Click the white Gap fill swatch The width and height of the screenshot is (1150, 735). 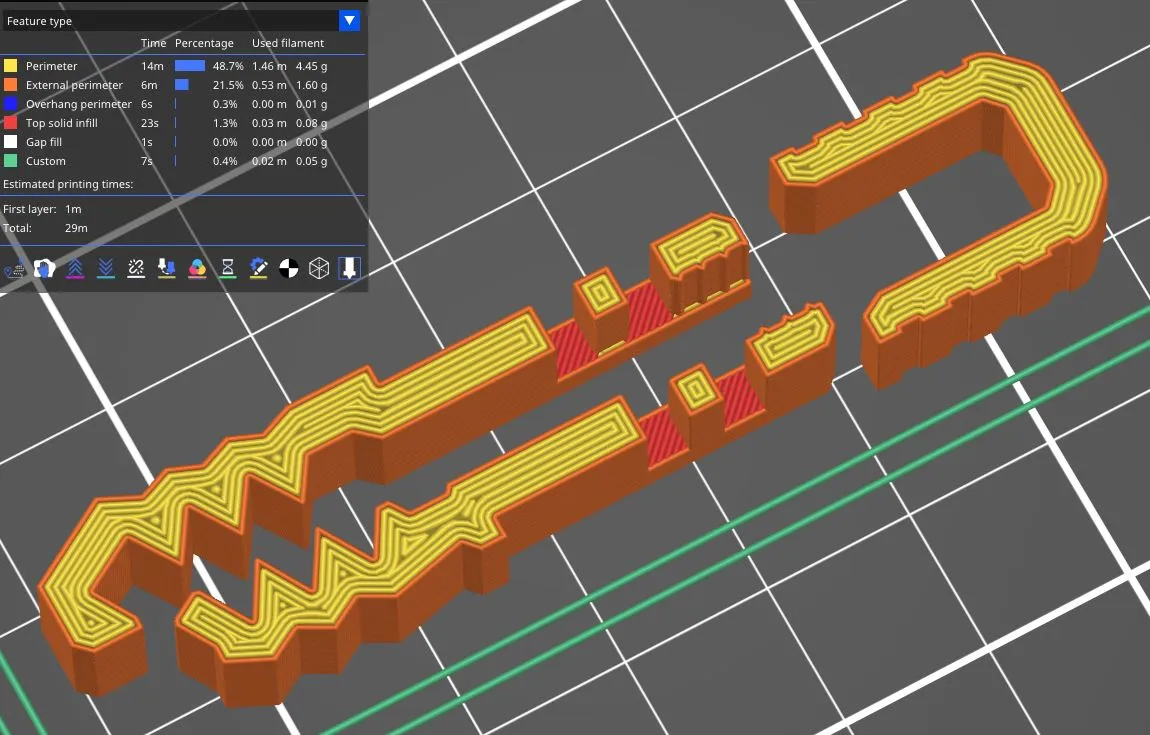point(10,142)
